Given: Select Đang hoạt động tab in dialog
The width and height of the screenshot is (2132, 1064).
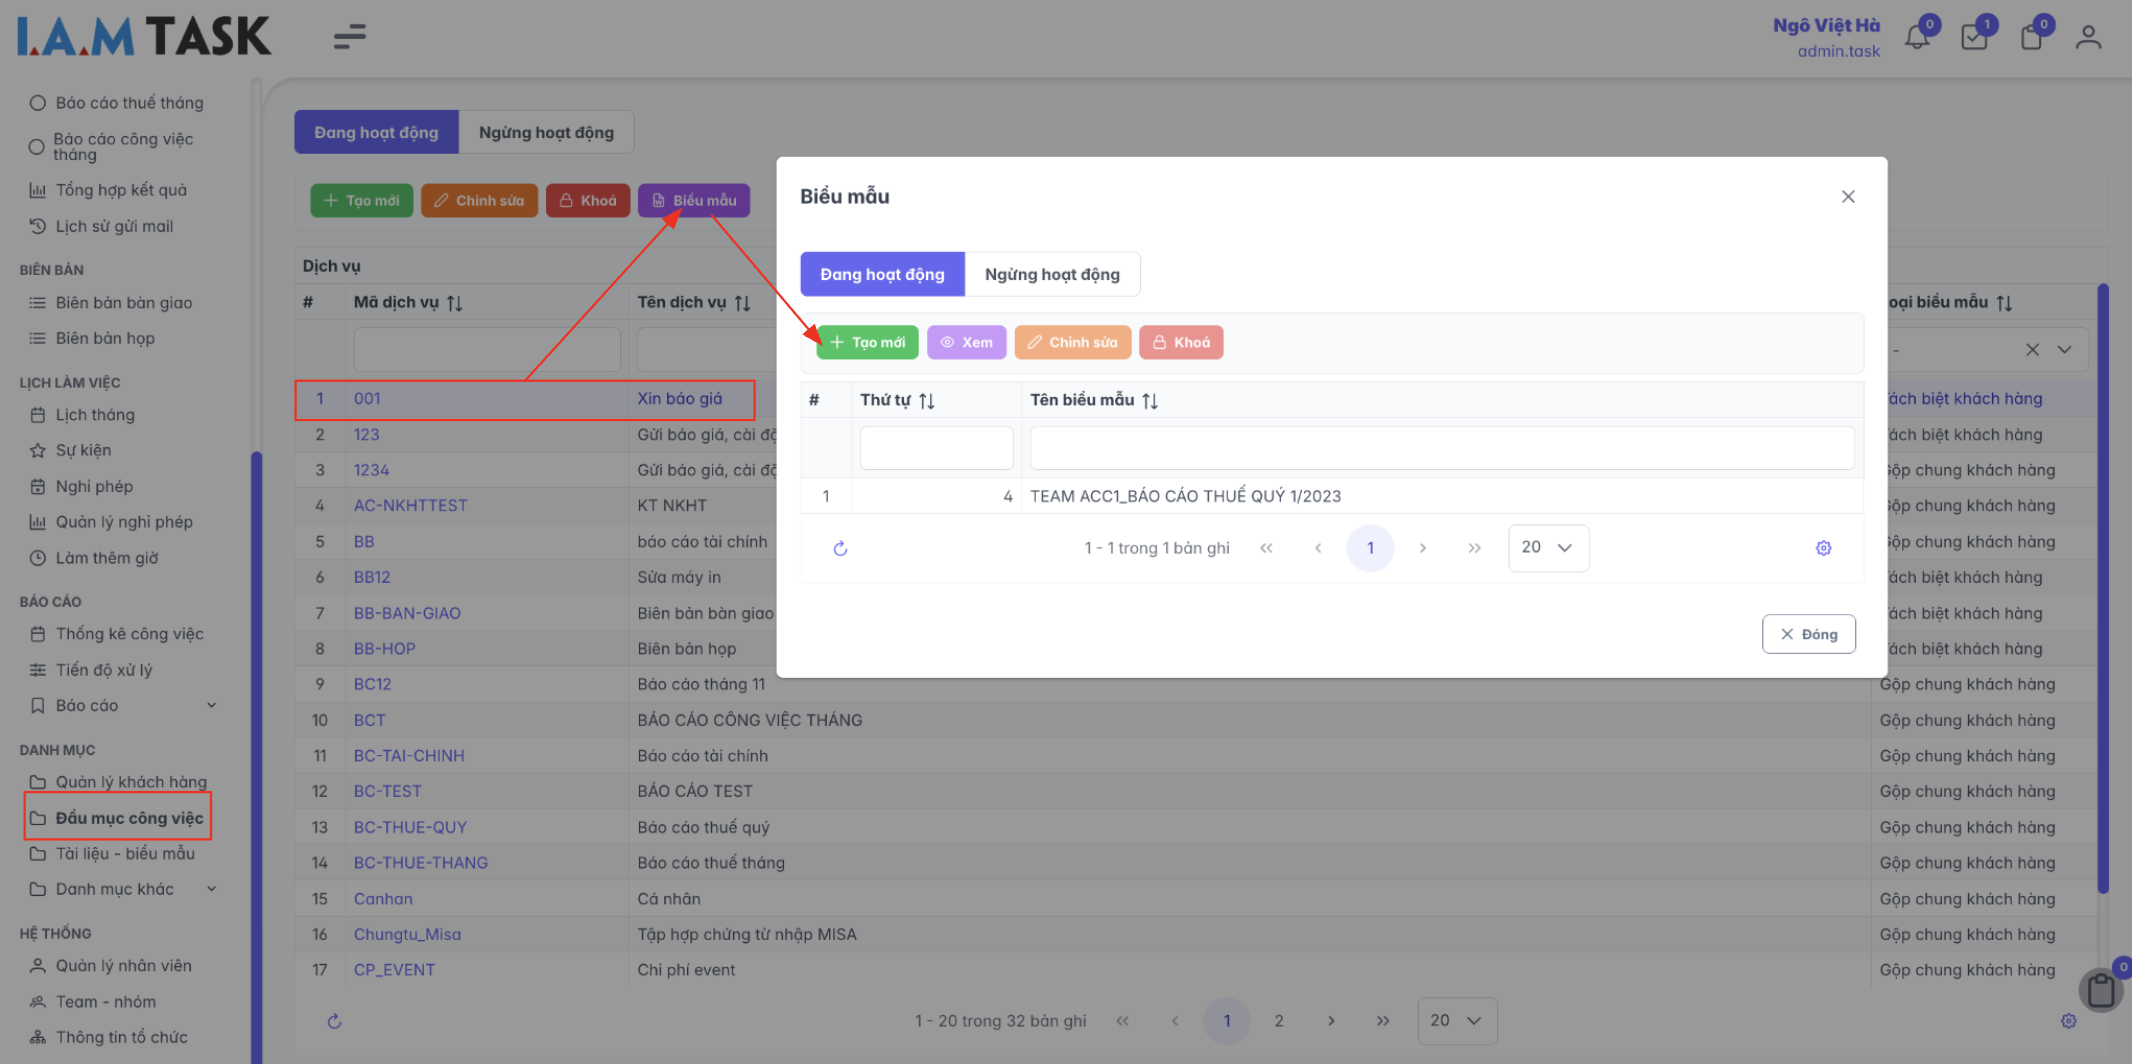Looking at the screenshot, I should coord(882,275).
